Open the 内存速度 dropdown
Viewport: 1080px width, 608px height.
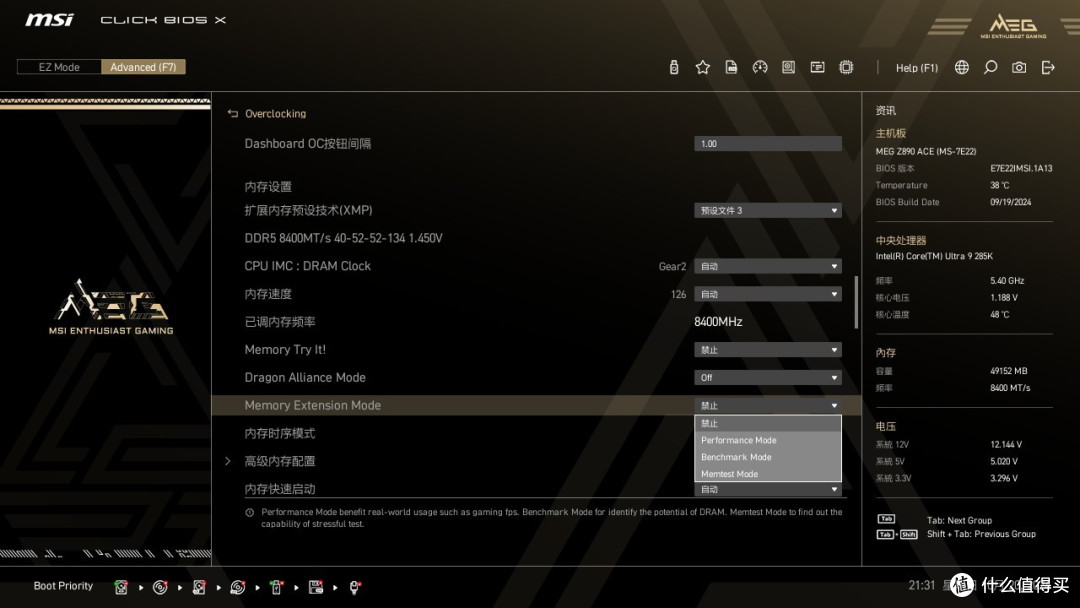pyautogui.click(x=767, y=294)
